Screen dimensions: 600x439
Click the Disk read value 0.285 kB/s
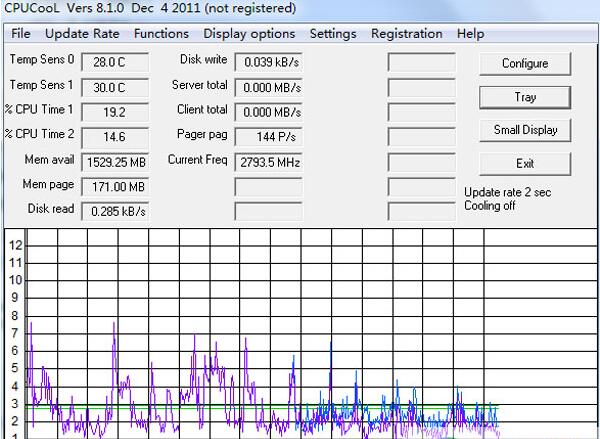click(x=115, y=212)
